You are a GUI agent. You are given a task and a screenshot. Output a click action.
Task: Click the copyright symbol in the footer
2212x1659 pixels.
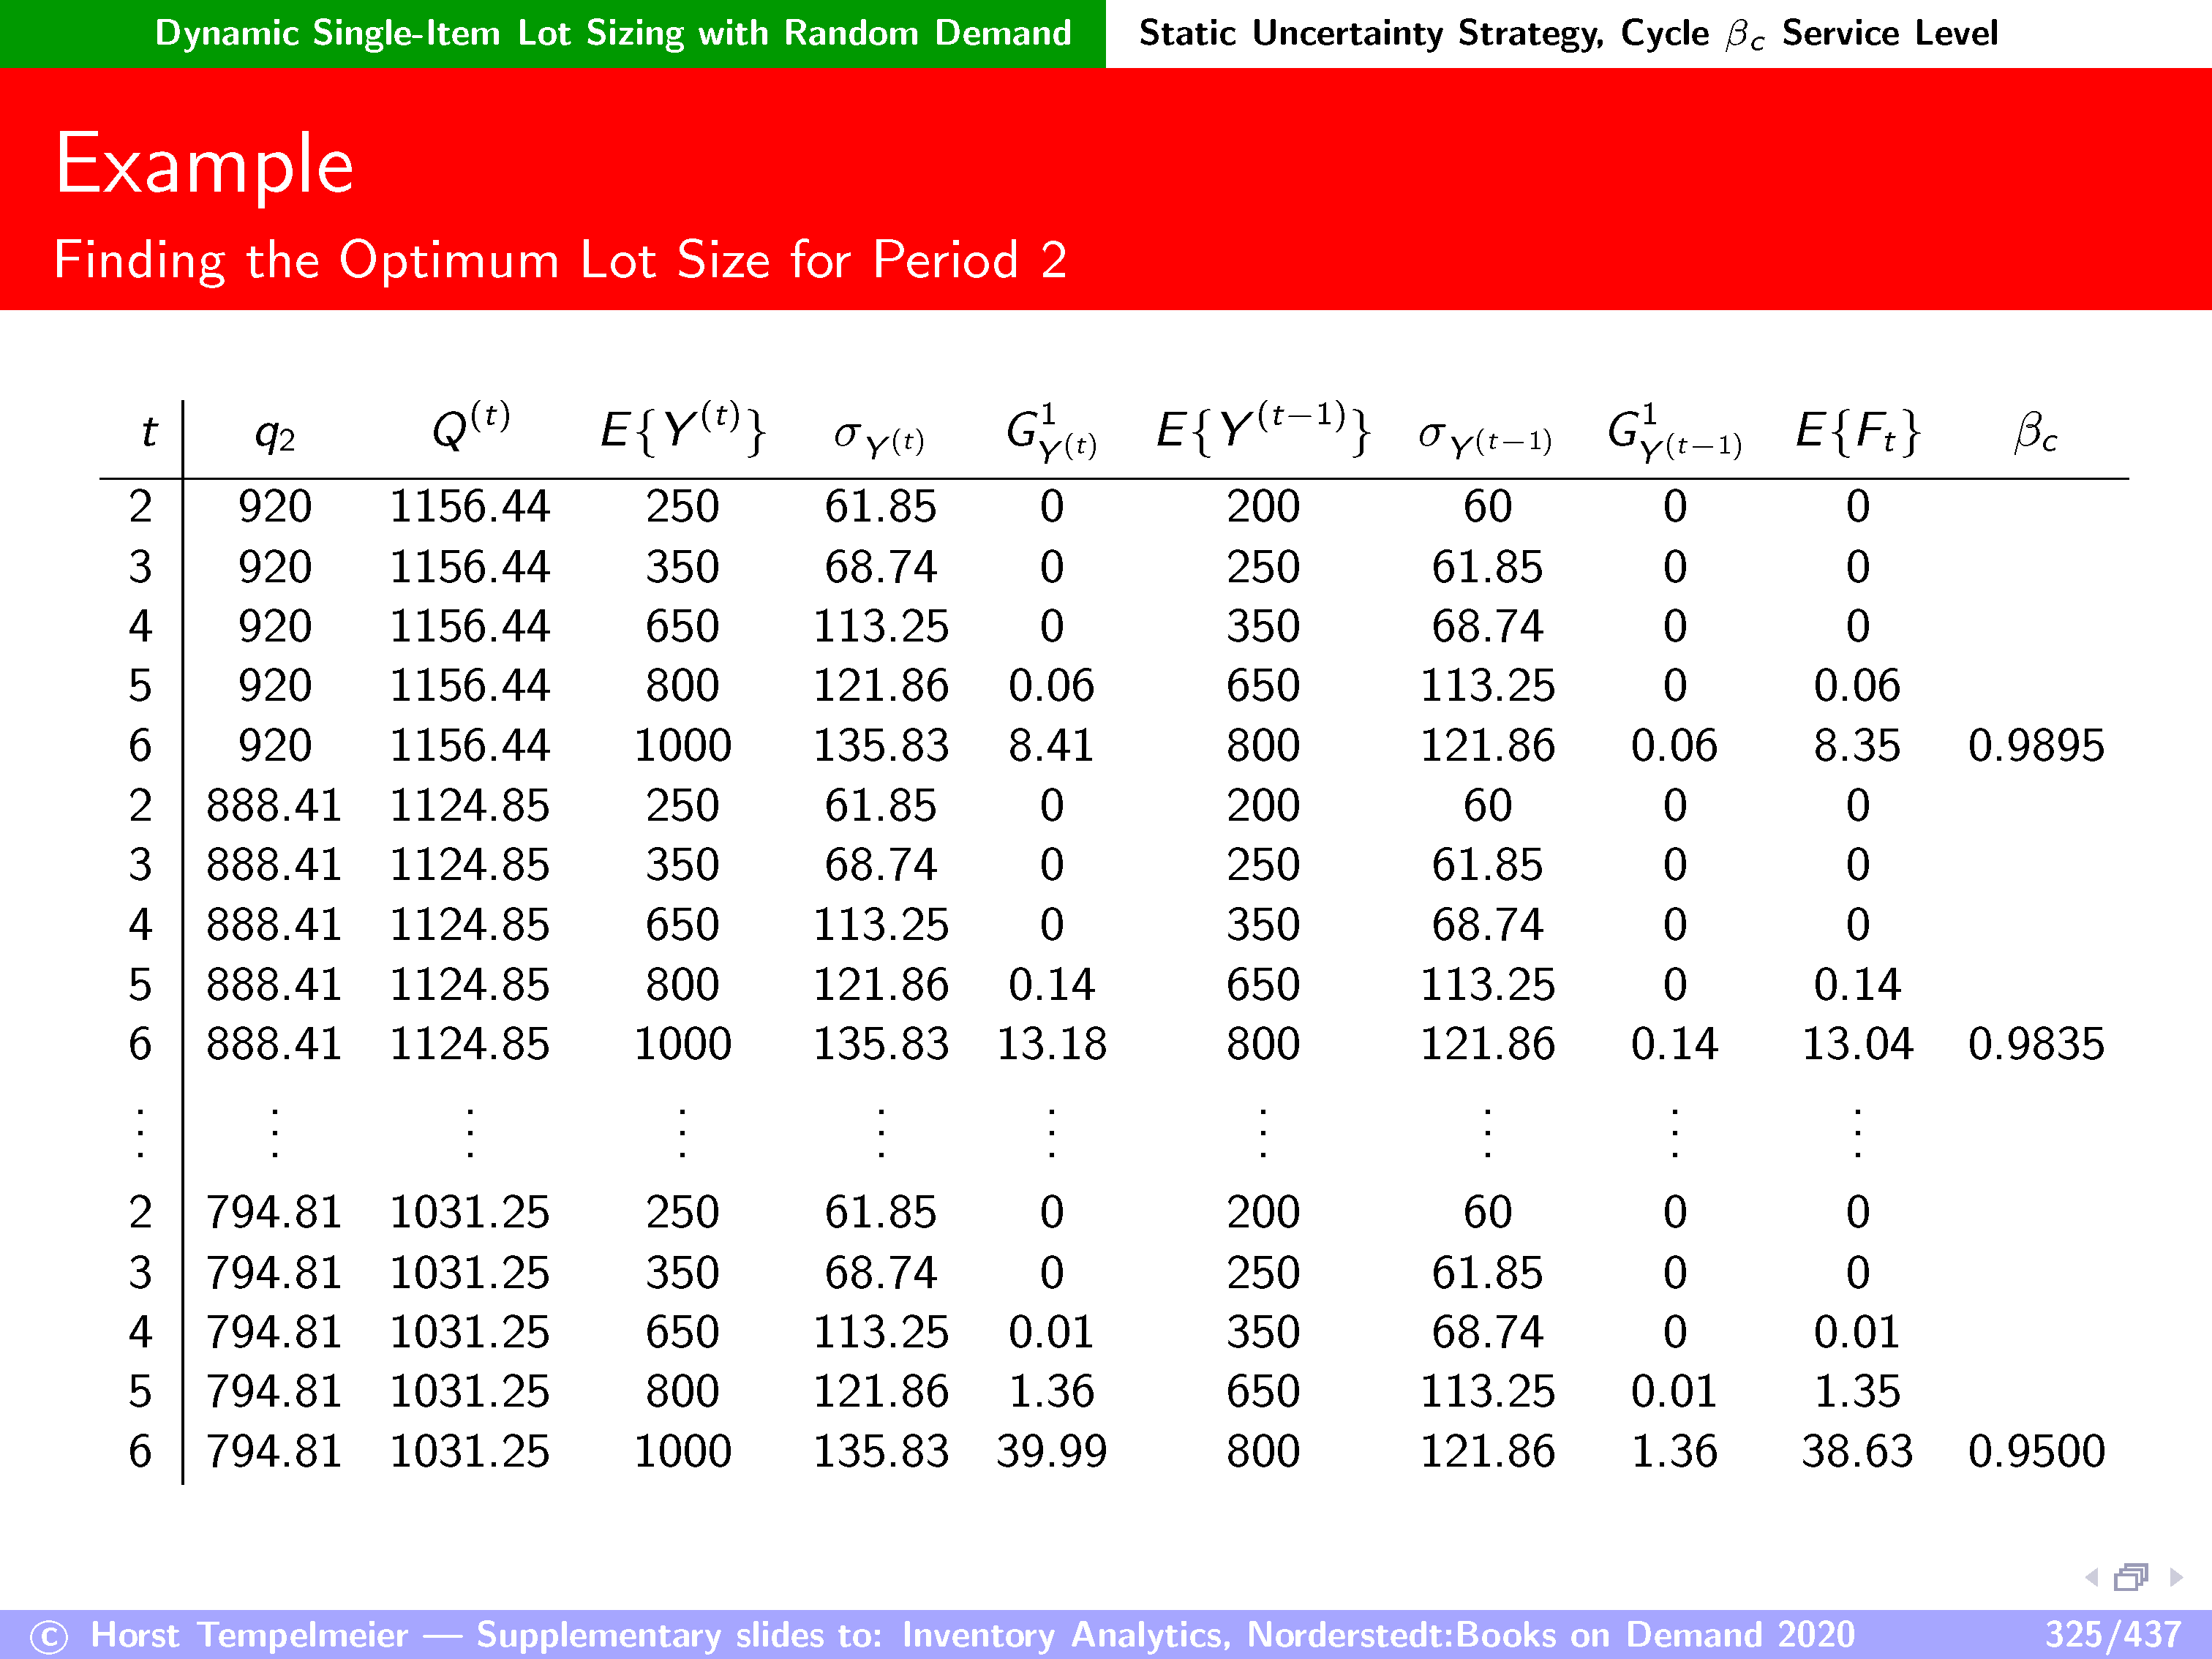point(48,1637)
